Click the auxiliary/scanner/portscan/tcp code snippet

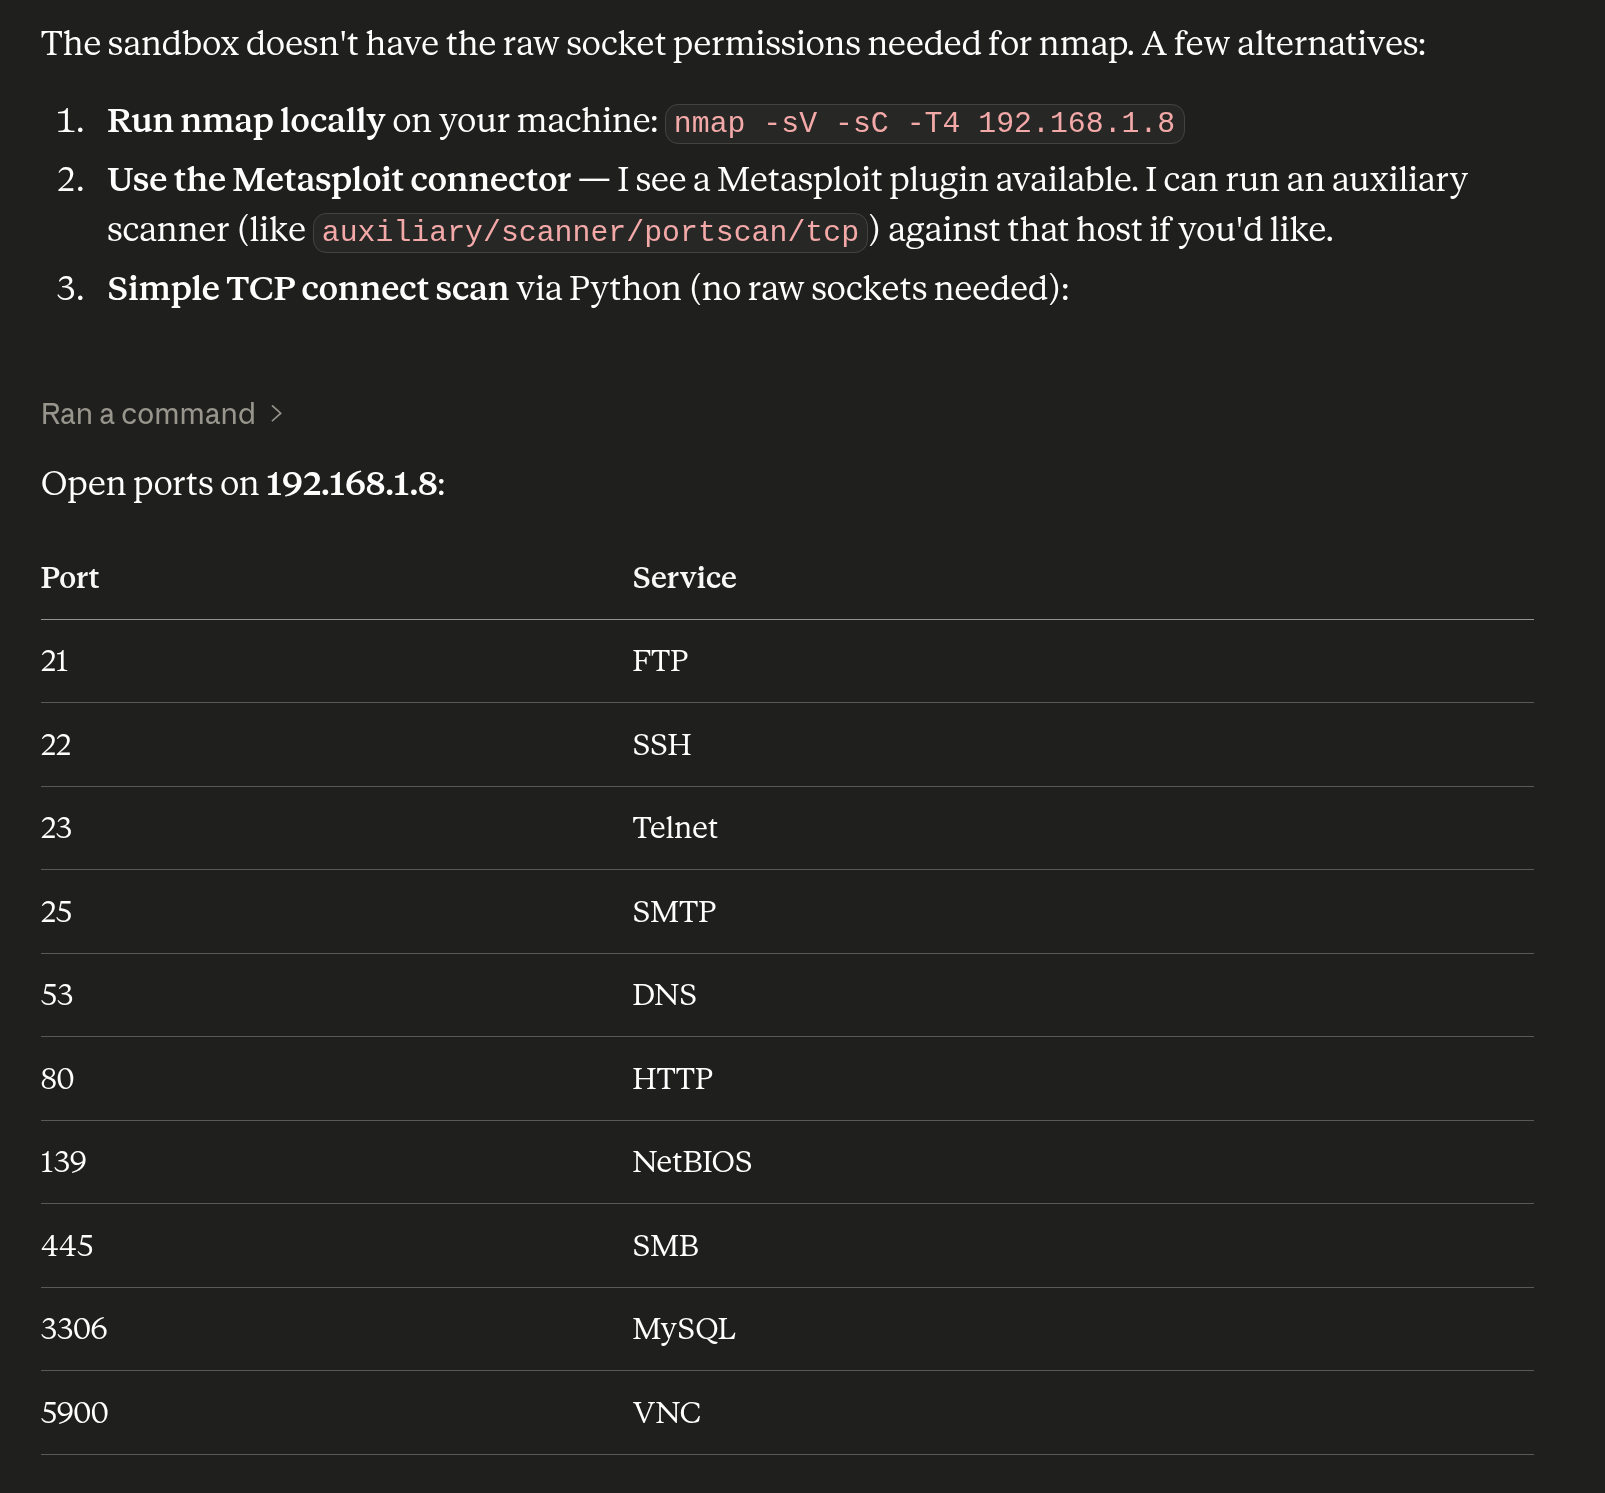click(x=590, y=232)
